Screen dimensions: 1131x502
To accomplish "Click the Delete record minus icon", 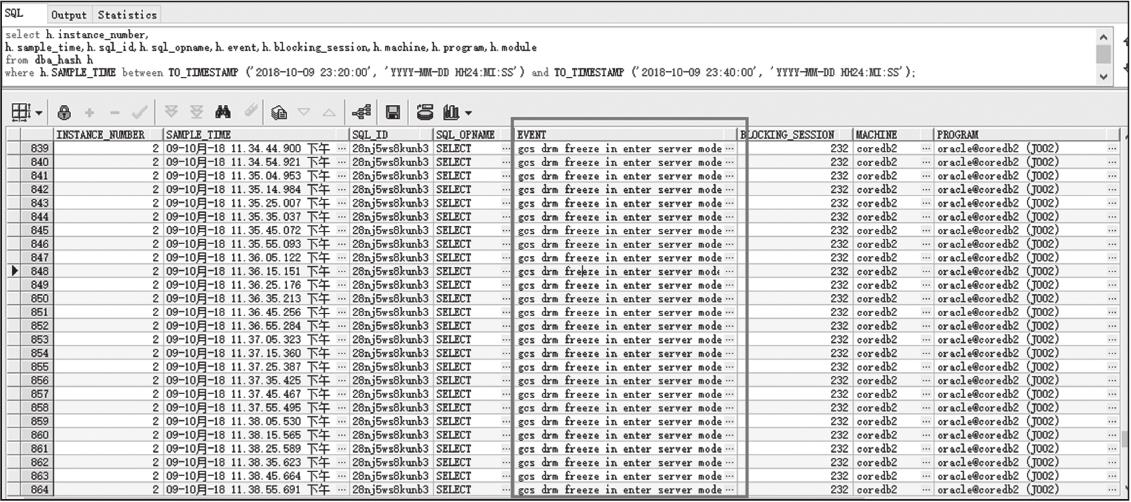I will click(x=116, y=112).
